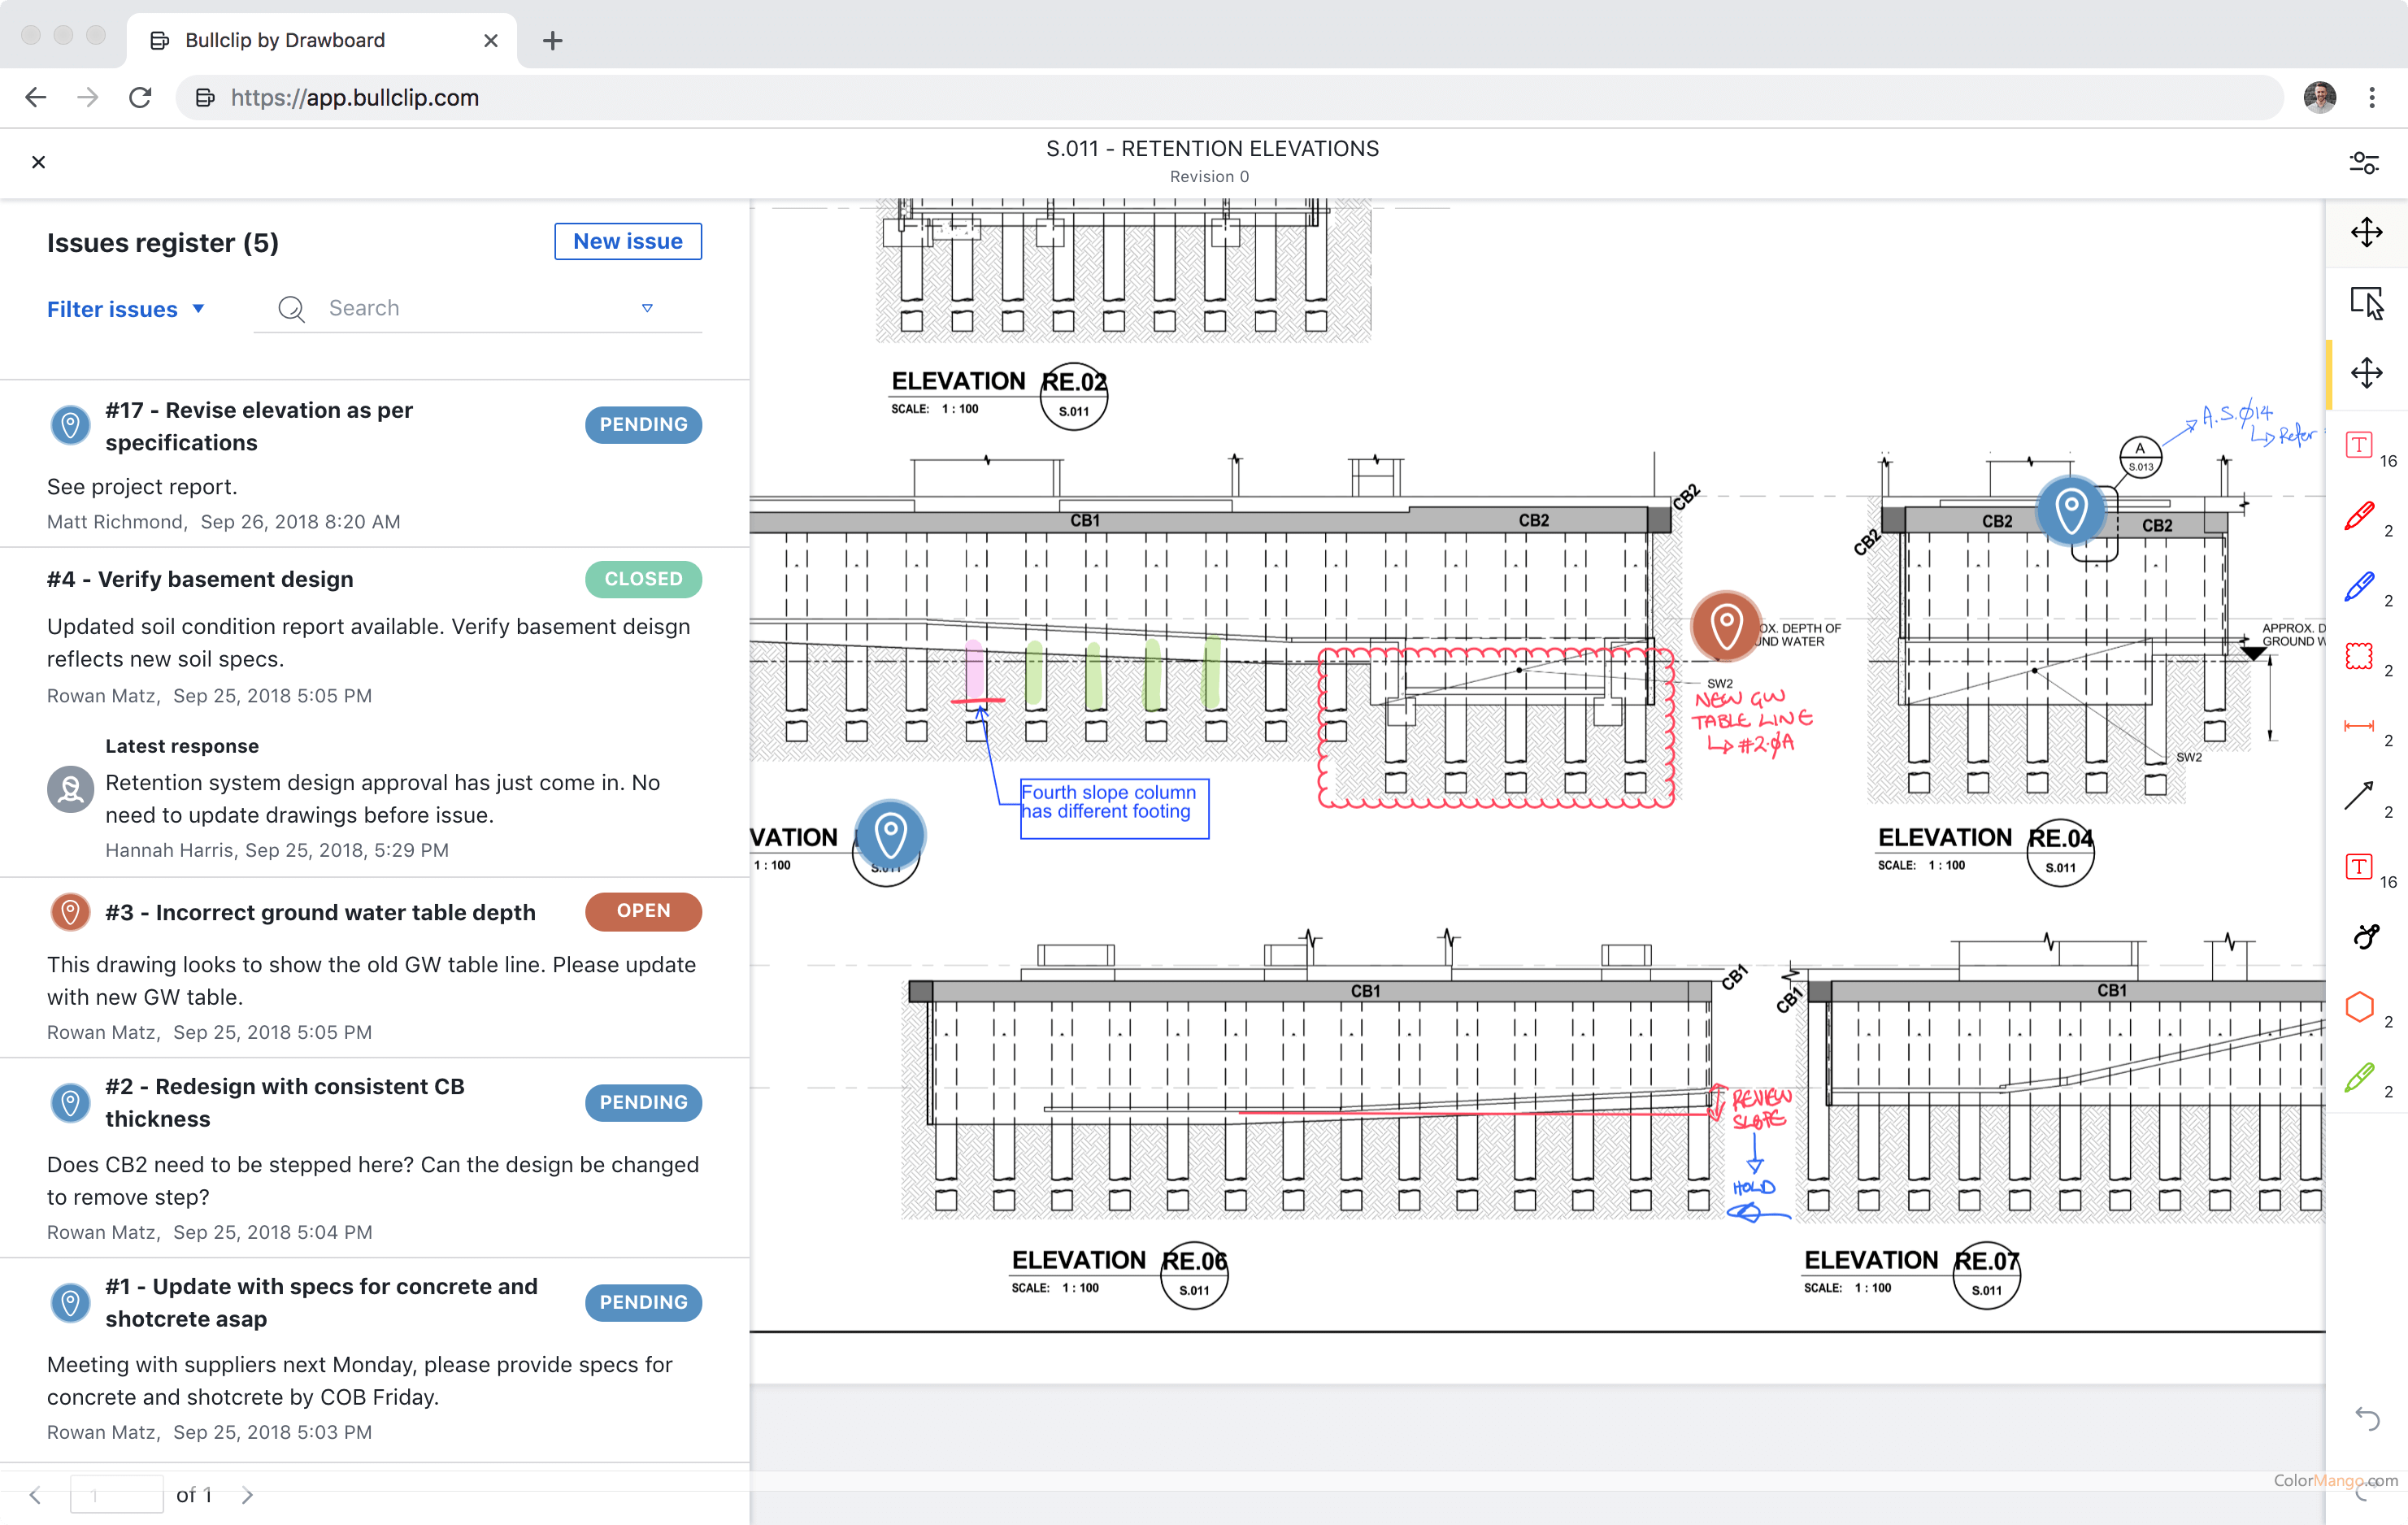Viewport: 2408px width, 1525px height.
Task: Click the PENDING status on issue #17
Action: 643,424
